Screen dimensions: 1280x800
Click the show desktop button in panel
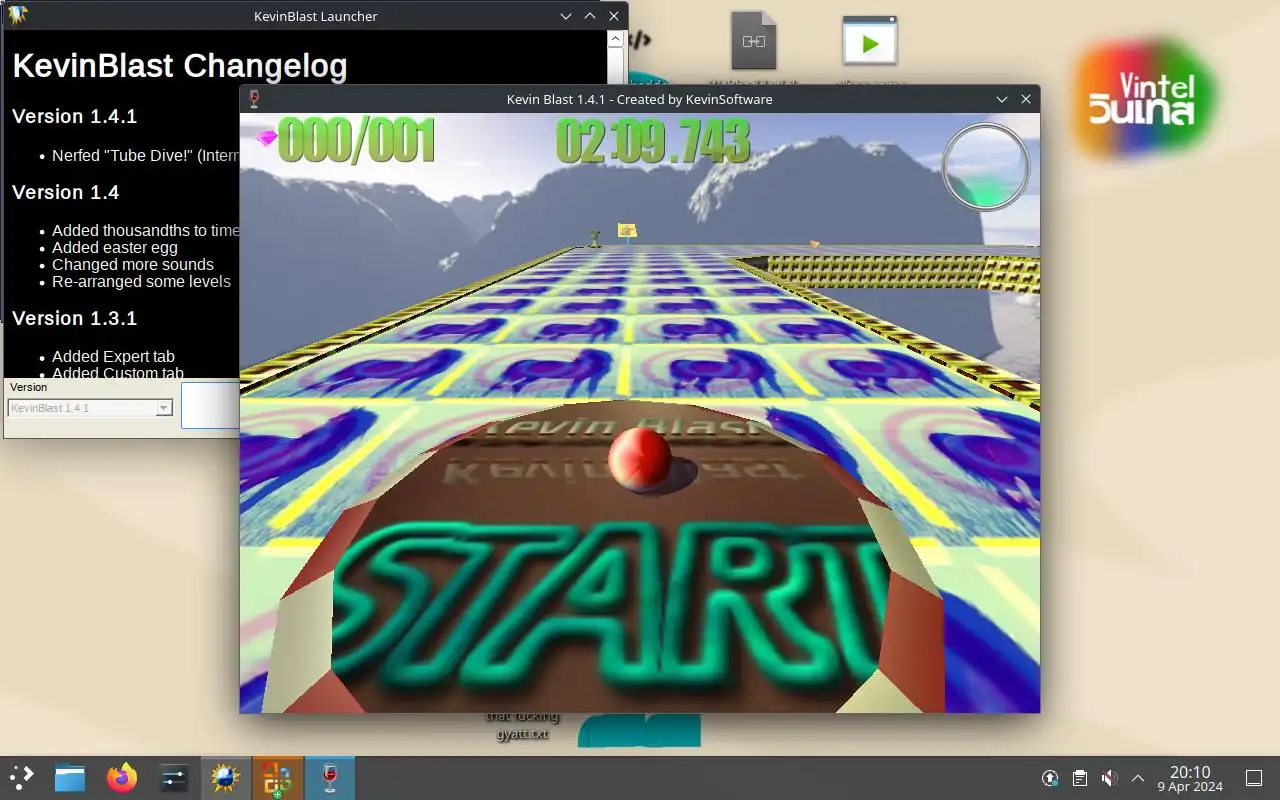pyautogui.click(x=1253, y=778)
